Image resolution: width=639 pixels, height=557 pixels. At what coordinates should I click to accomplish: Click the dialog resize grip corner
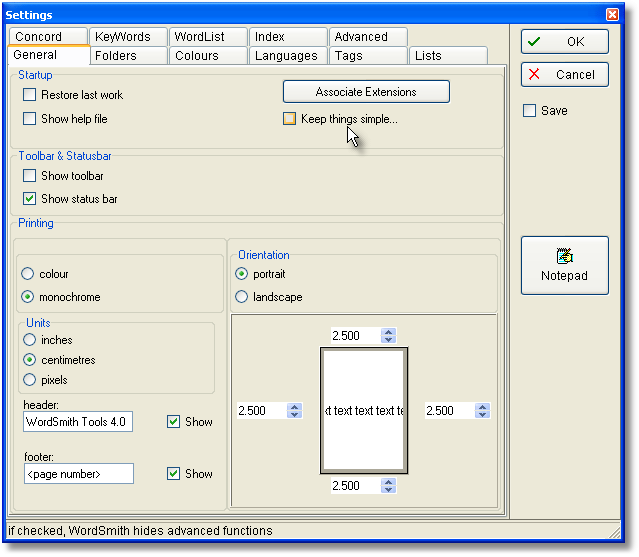pos(615,532)
